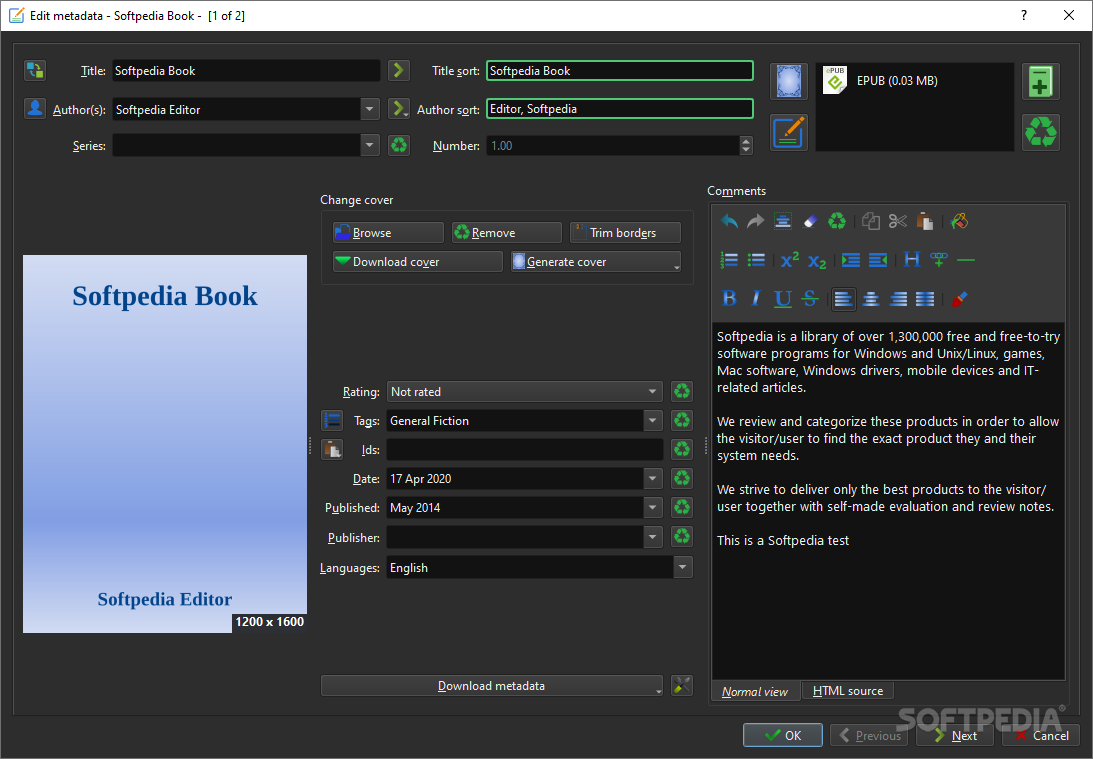Image resolution: width=1093 pixels, height=759 pixels.
Task: Open the tag editor icon next to Tags
Action: pos(332,420)
